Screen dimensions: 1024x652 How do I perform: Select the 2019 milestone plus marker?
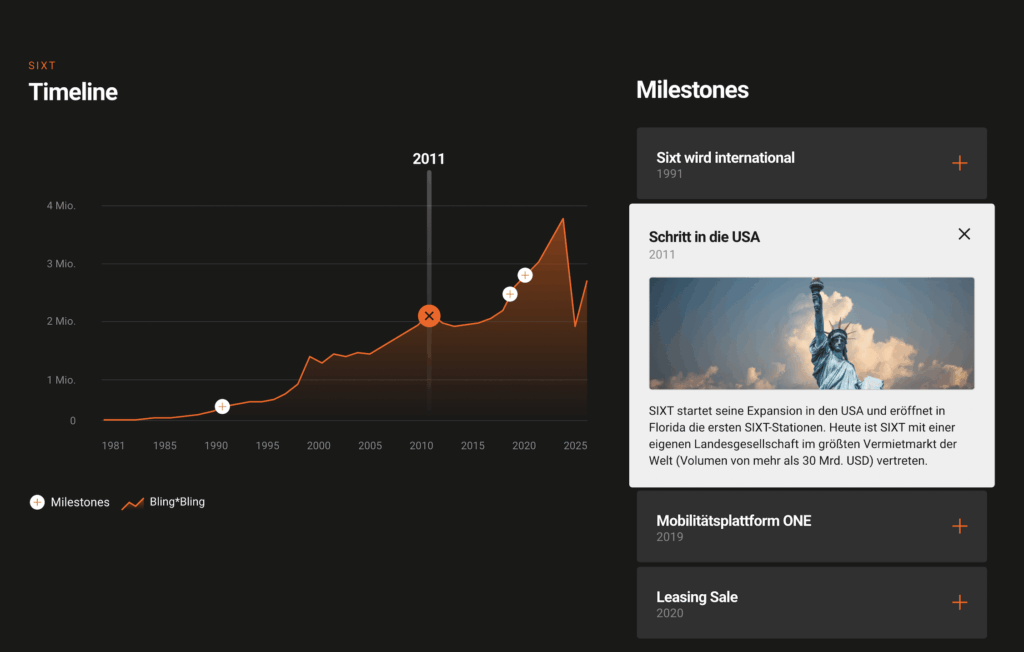point(510,294)
